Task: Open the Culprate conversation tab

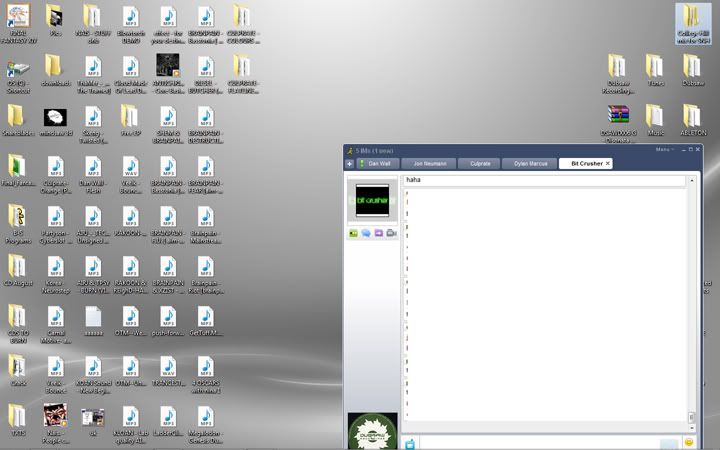Action: (x=479, y=163)
